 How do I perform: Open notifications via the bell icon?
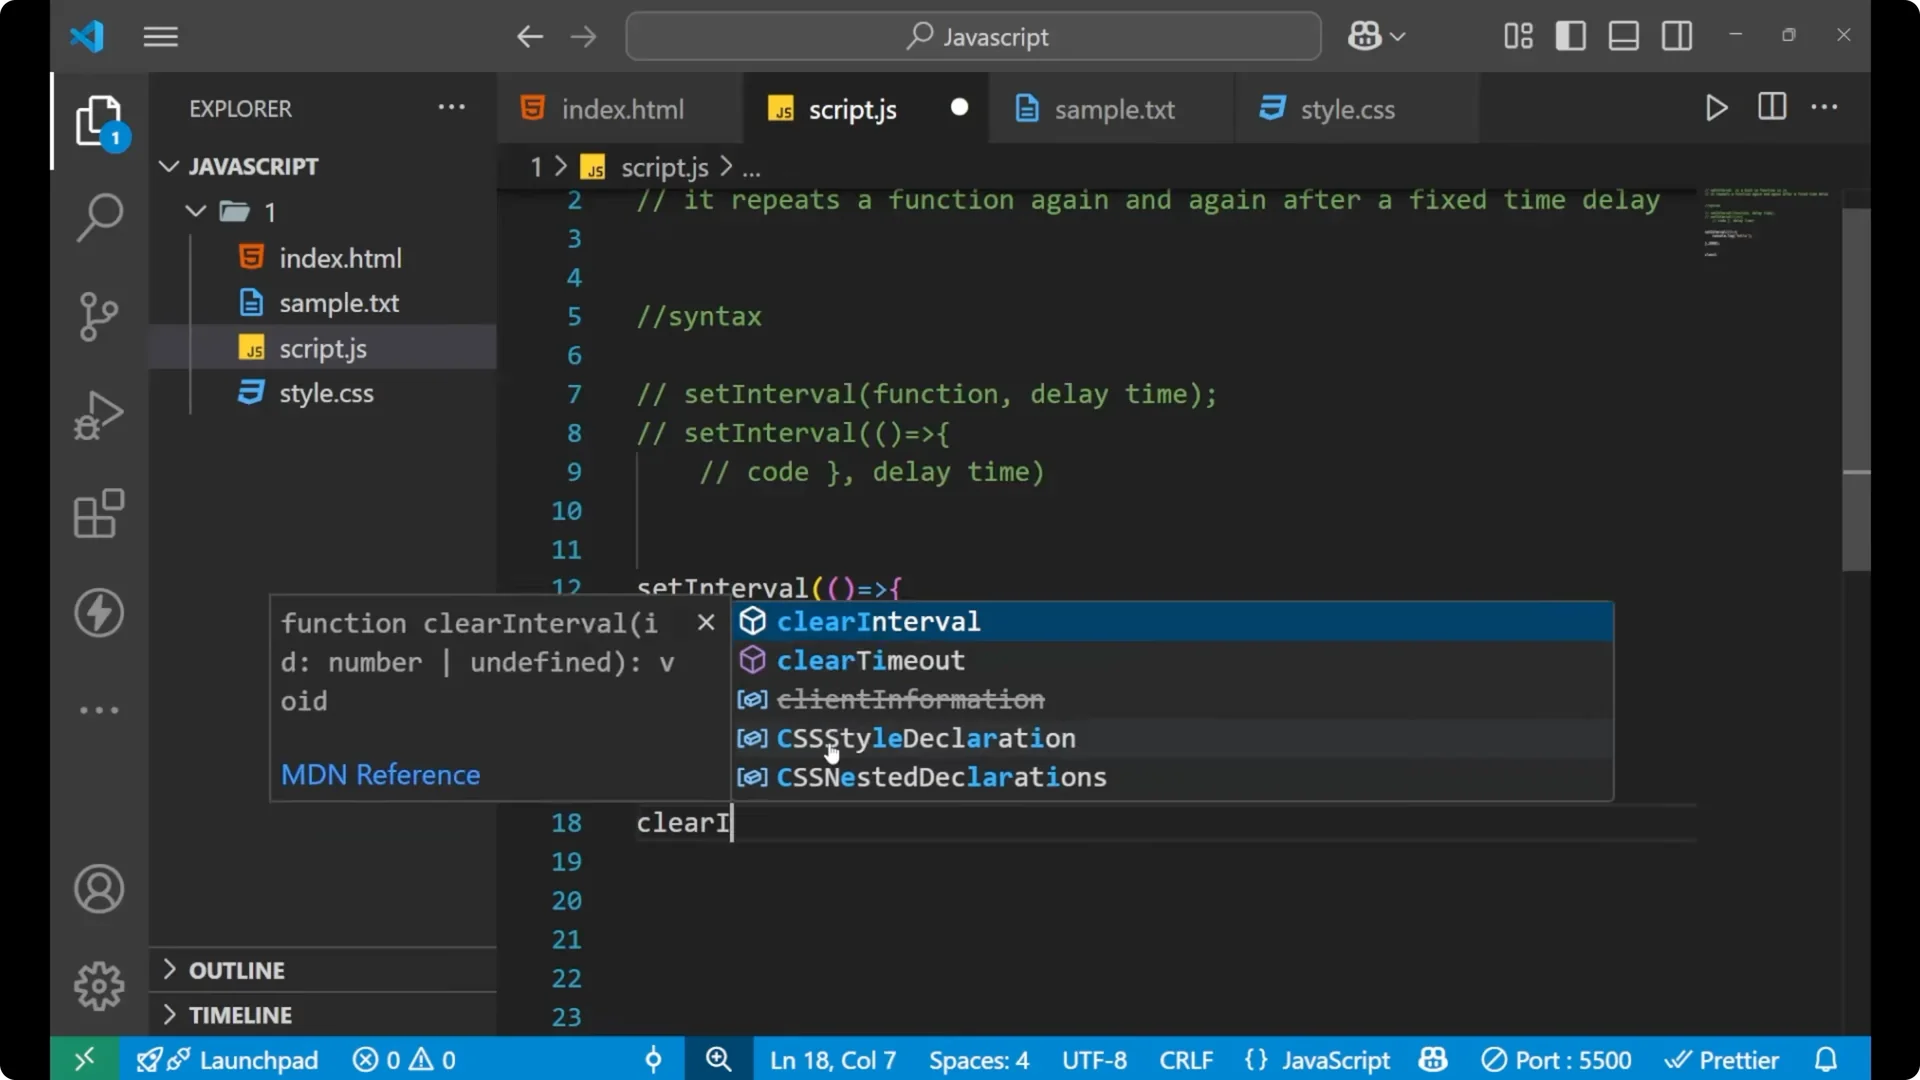click(x=1826, y=1059)
